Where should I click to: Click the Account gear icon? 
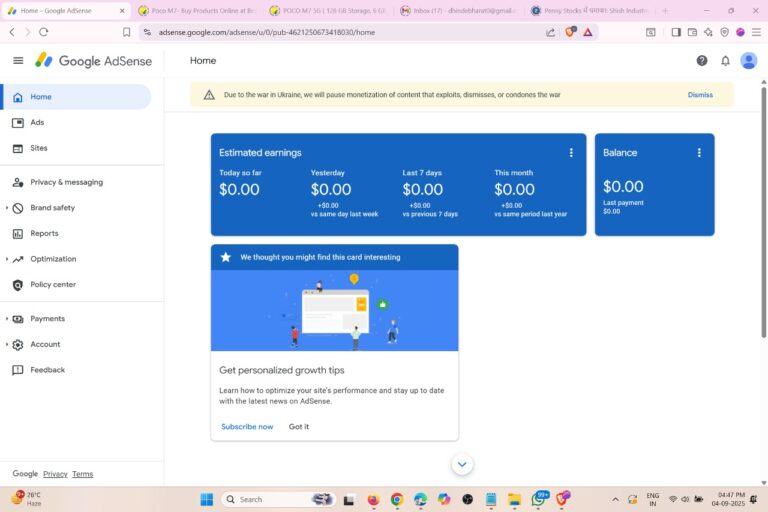18,345
